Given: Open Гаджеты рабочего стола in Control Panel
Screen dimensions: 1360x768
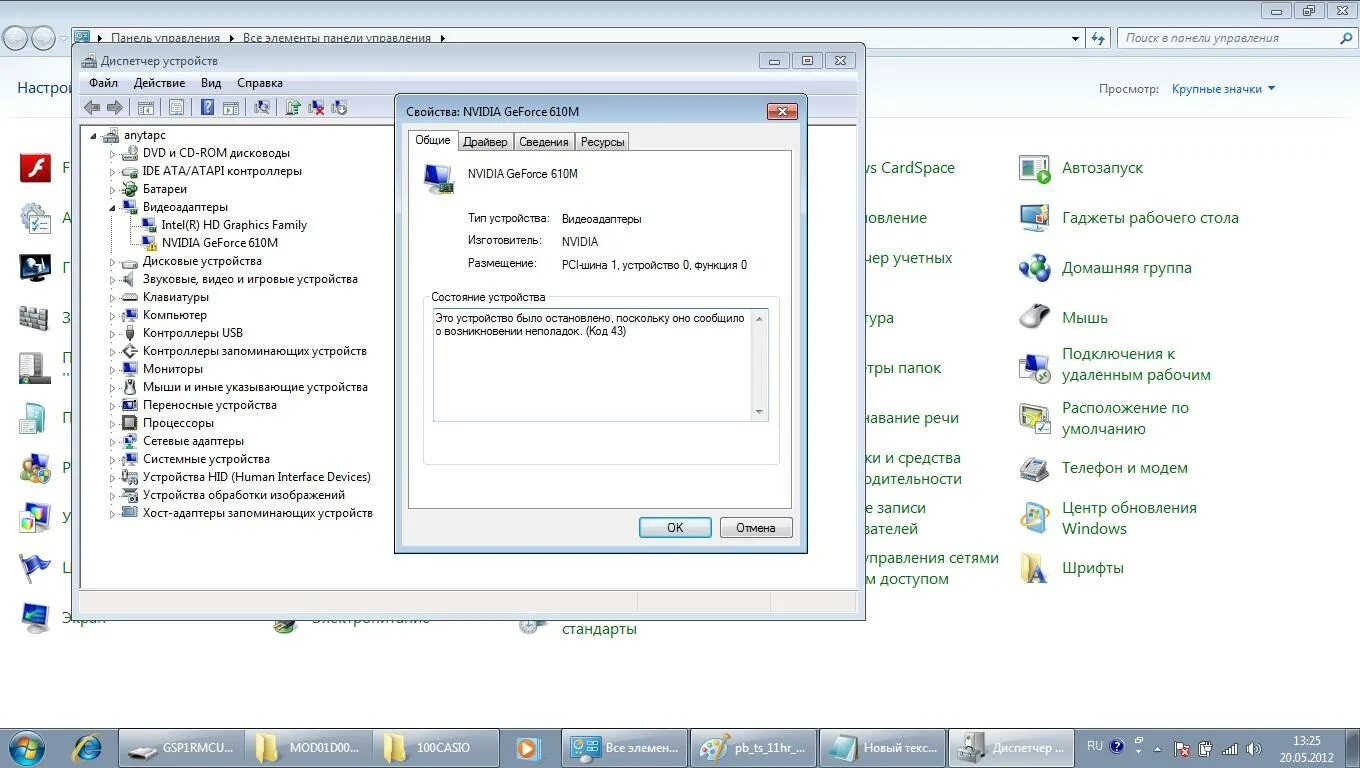Looking at the screenshot, I should [x=1129, y=218].
